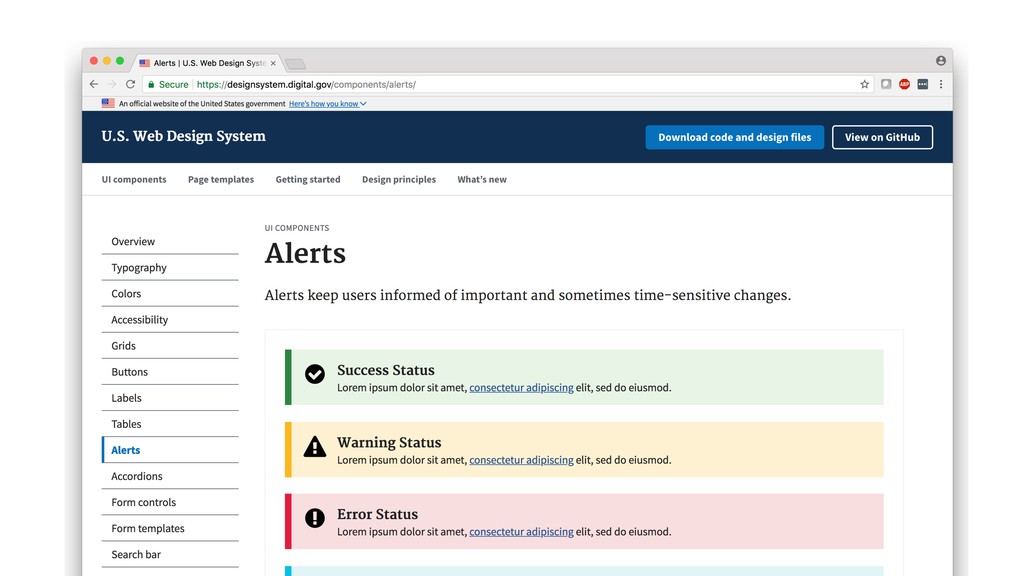Click the Warning Status triangle icon
Viewport: 1024px width, 576px height.
pos(315,447)
